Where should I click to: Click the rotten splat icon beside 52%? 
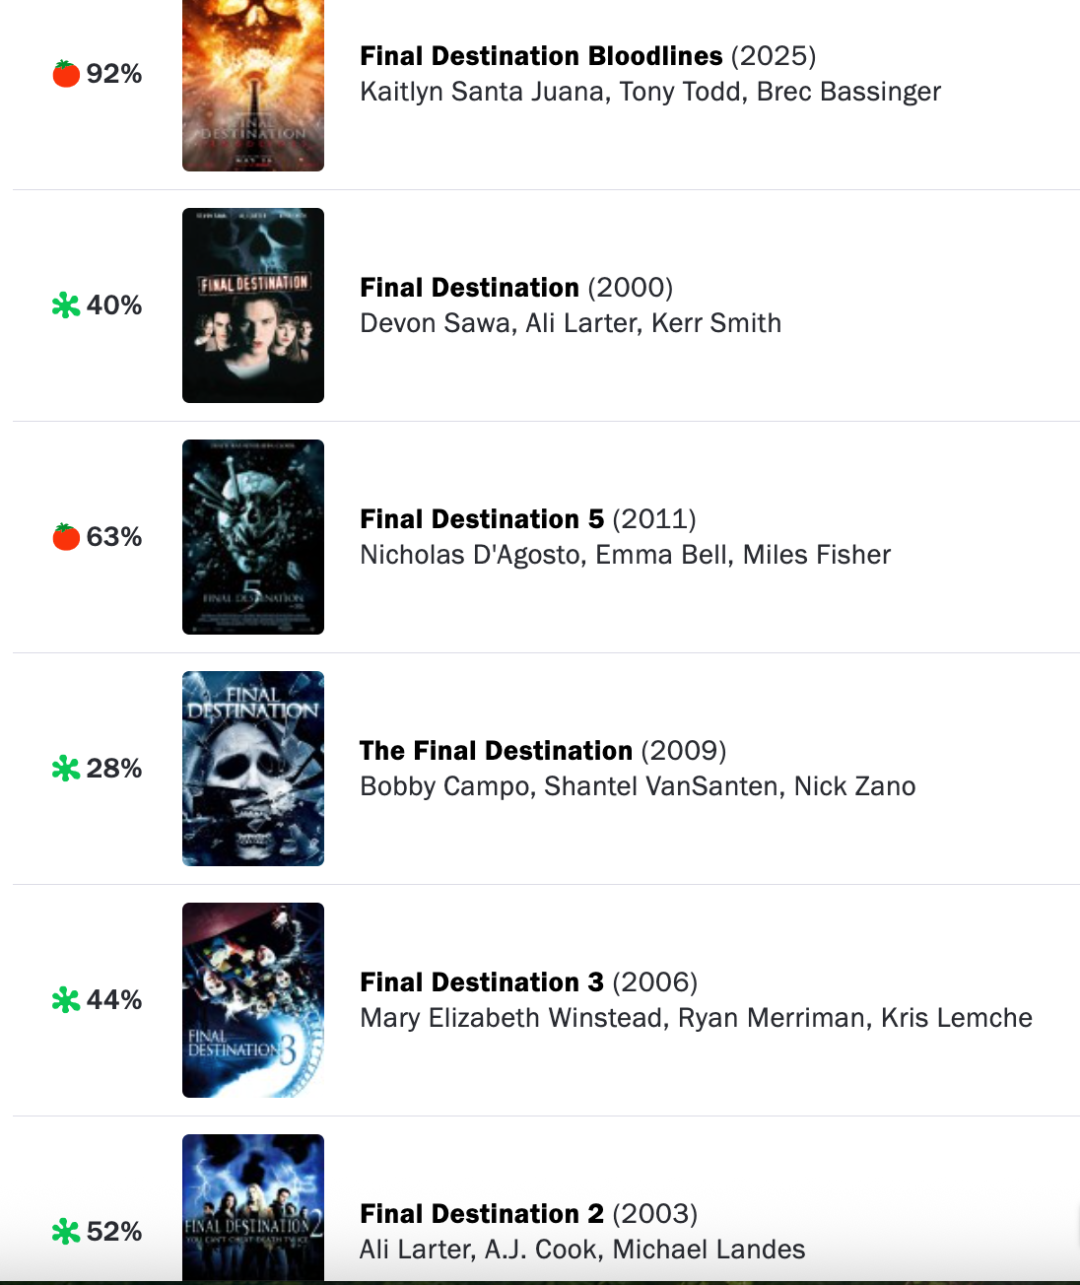tap(66, 1231)
